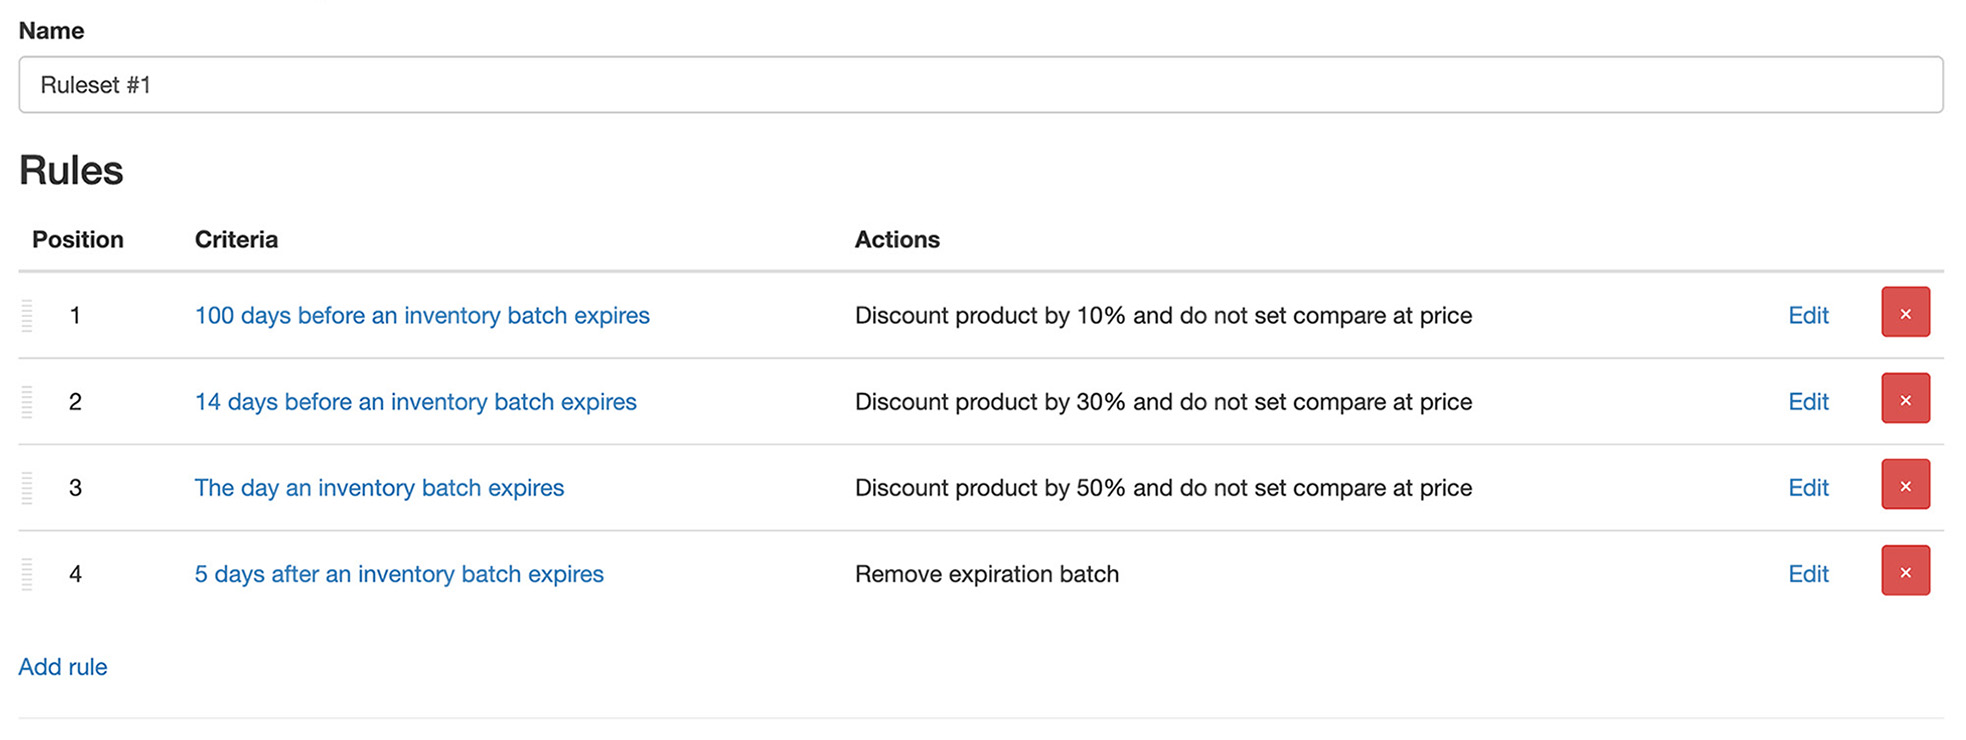This screenshot has height=740, width=1966.
Task: Grab the drag handle for rule 1
Action: pyautogui.click(x=27, y=315)
